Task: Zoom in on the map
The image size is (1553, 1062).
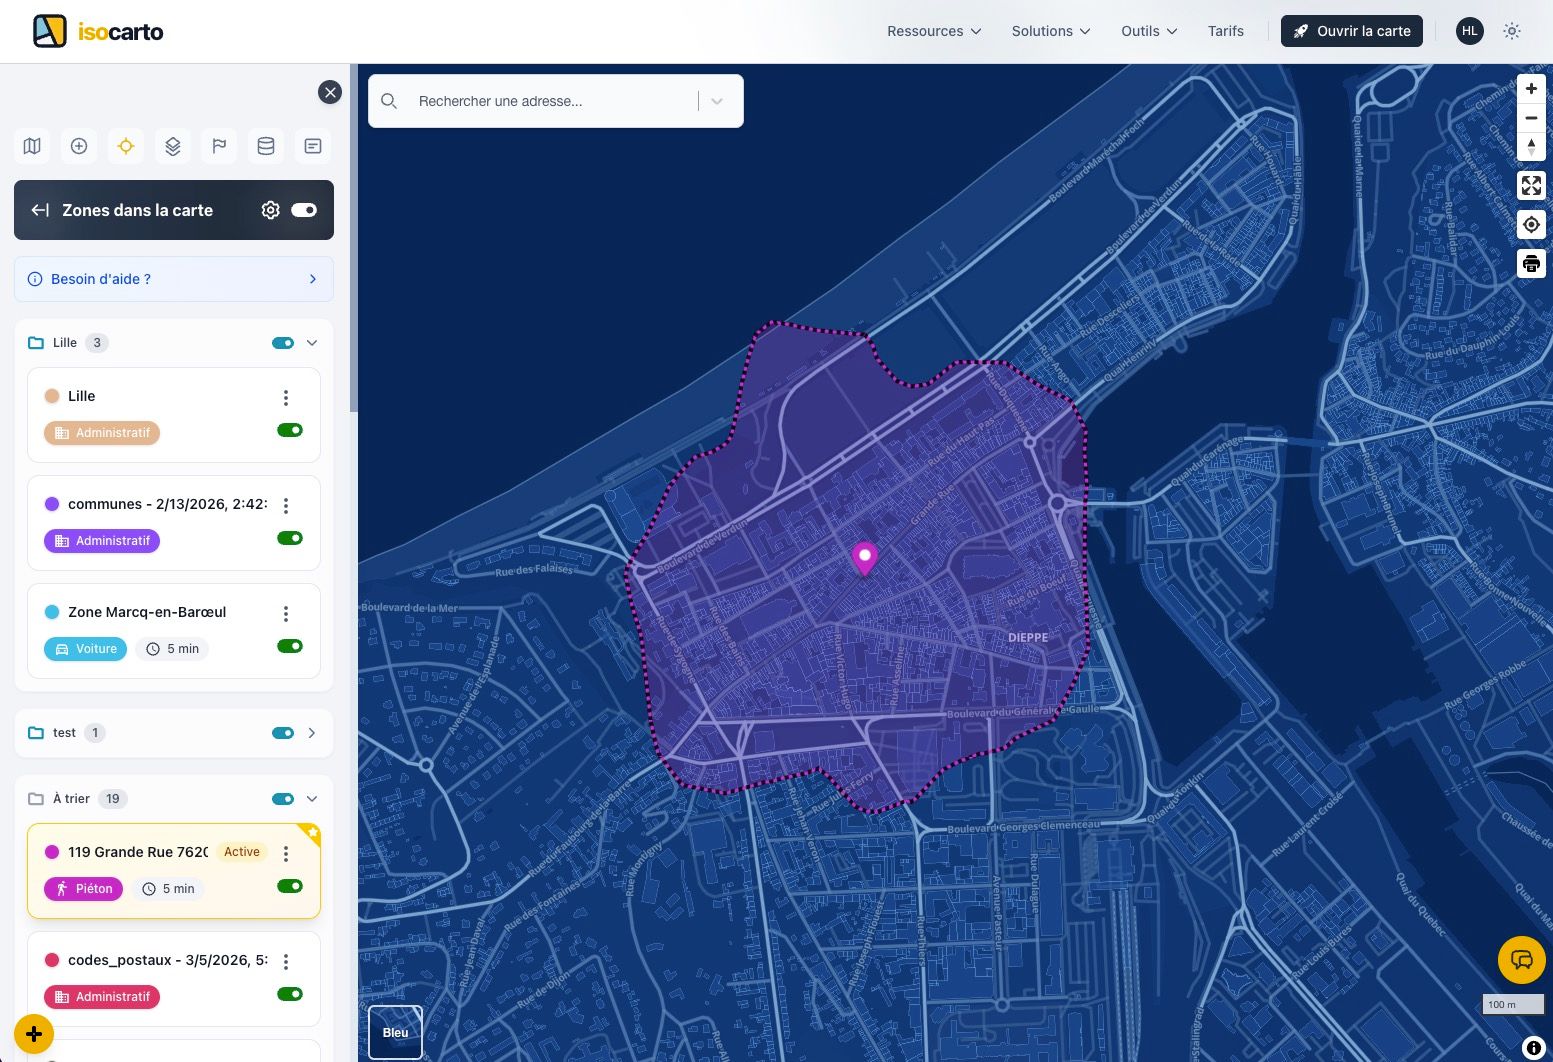Action: [1531, 89]
